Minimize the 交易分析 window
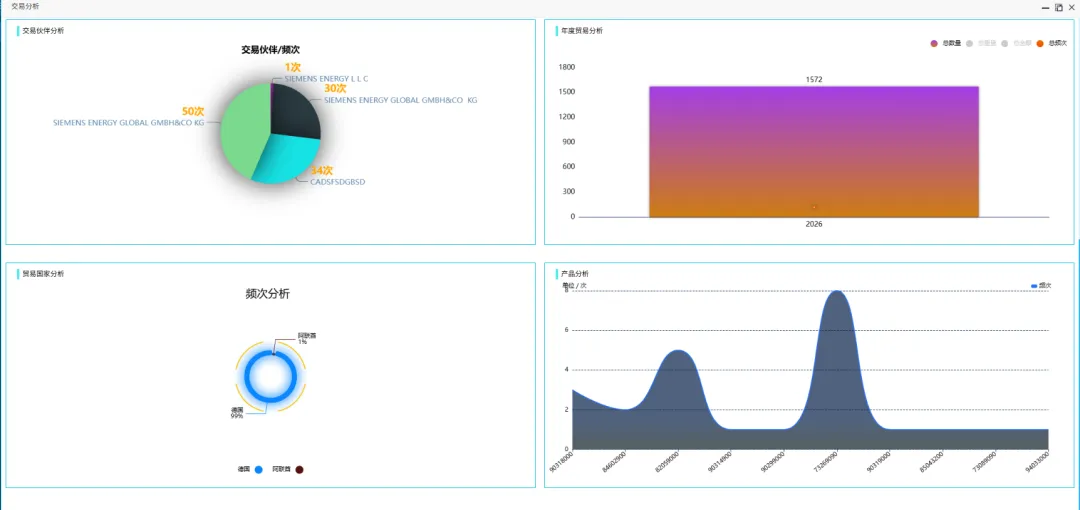This screenshot has height=510, width=1080. (1046, 7)
